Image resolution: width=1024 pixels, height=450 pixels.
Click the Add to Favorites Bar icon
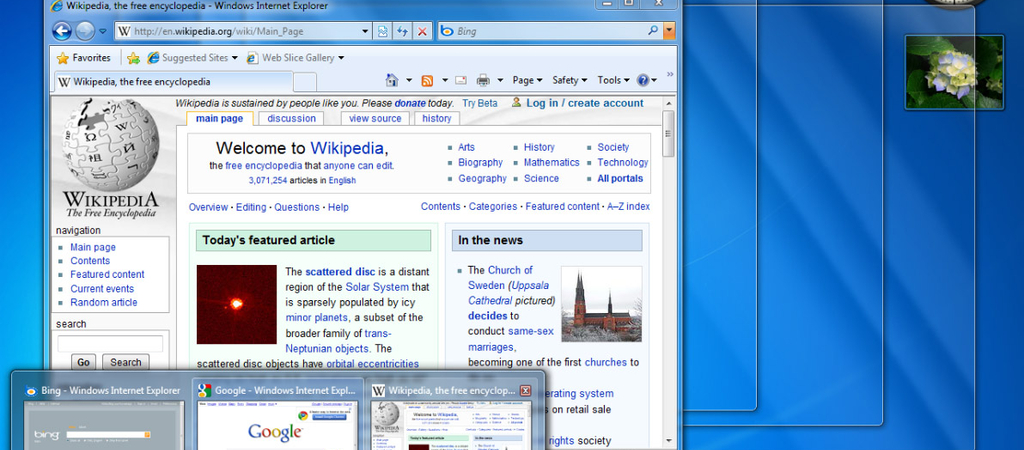[133, 58]
